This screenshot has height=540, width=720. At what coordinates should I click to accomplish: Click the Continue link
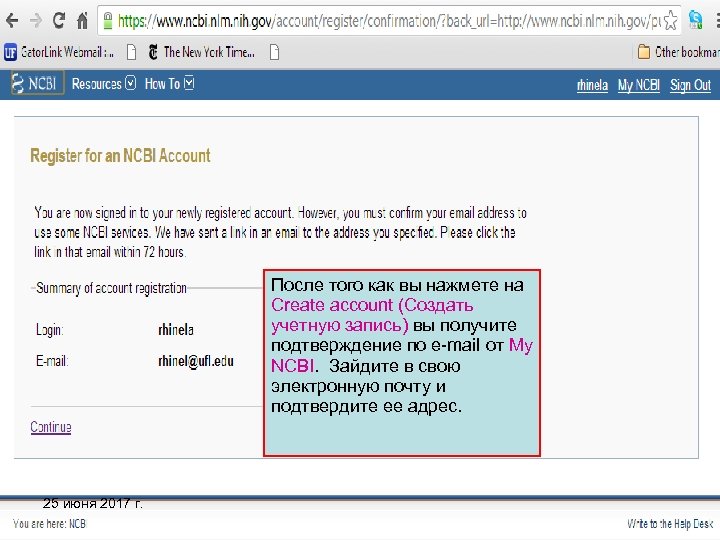(51, 427)
